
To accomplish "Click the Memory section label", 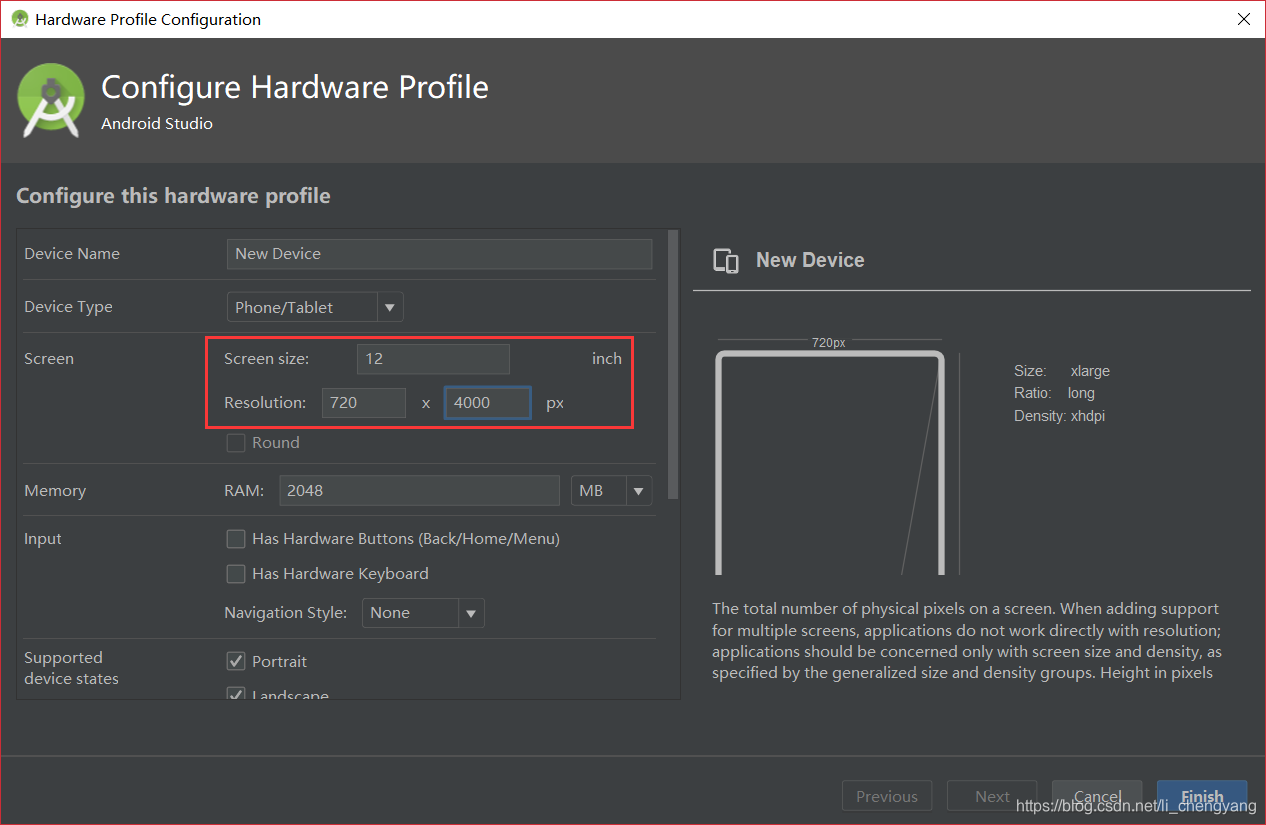I will point(55,491).
